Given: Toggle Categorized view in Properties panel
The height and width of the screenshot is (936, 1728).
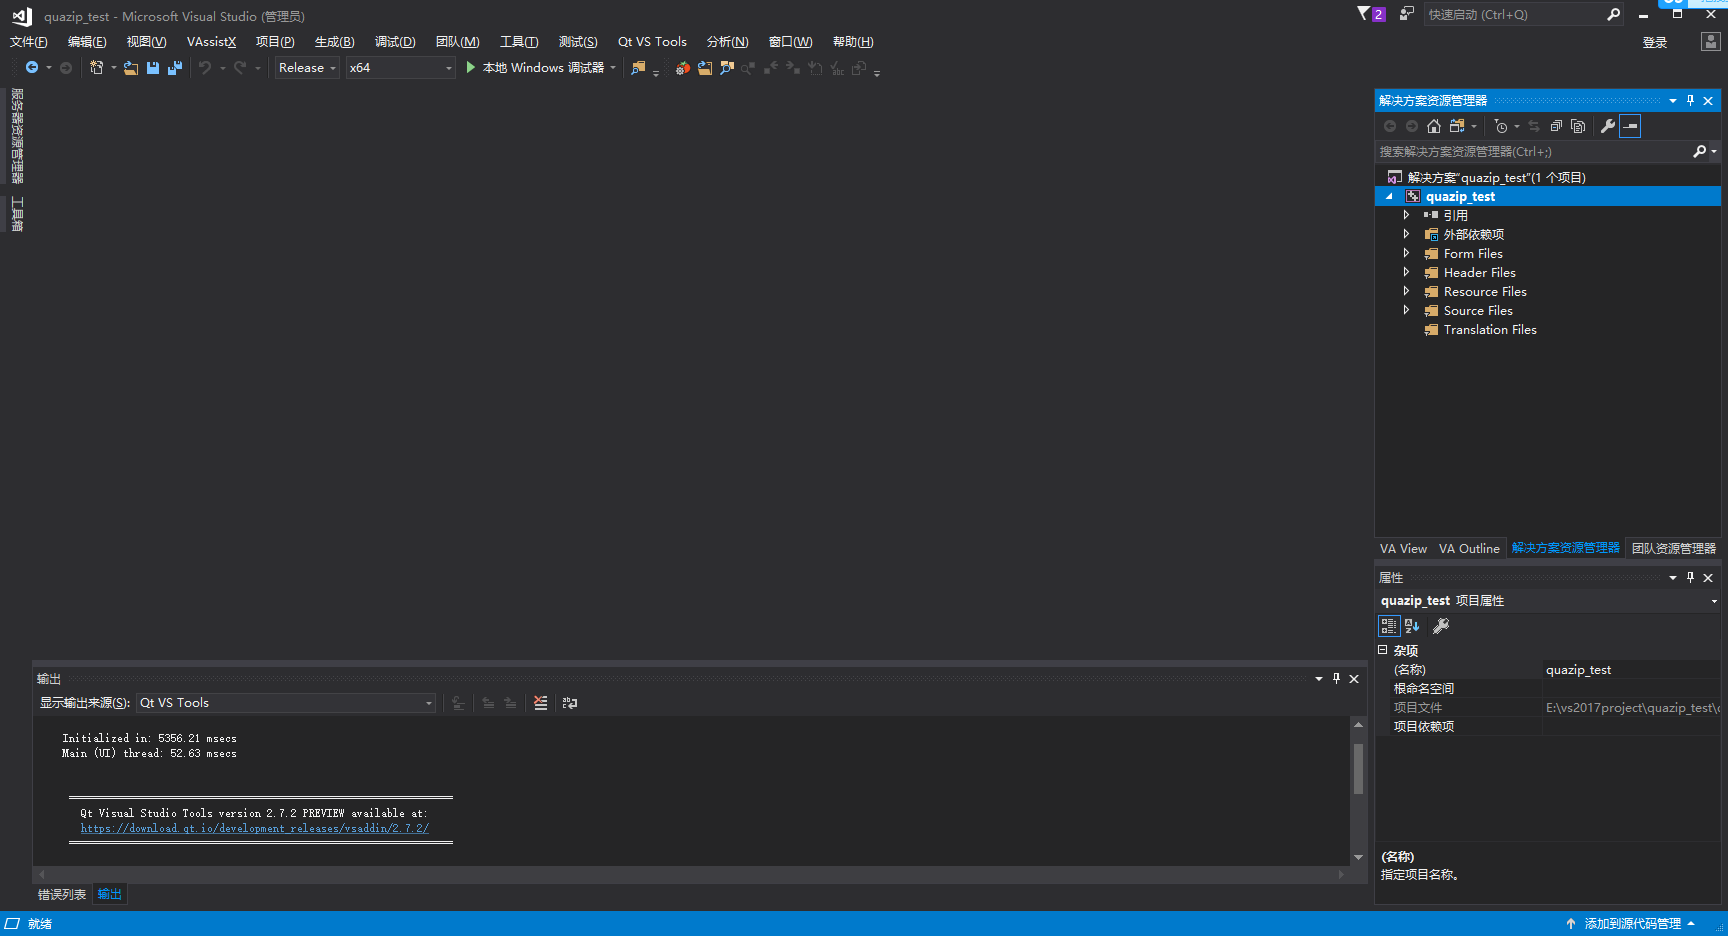Looking at the screenshot, I should tap(1389, 626).
